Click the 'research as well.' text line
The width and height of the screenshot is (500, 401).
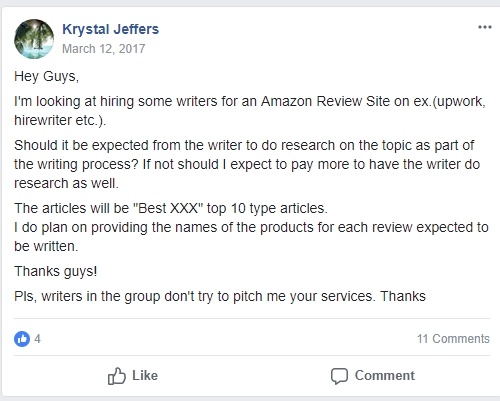(x=66, y=183)
